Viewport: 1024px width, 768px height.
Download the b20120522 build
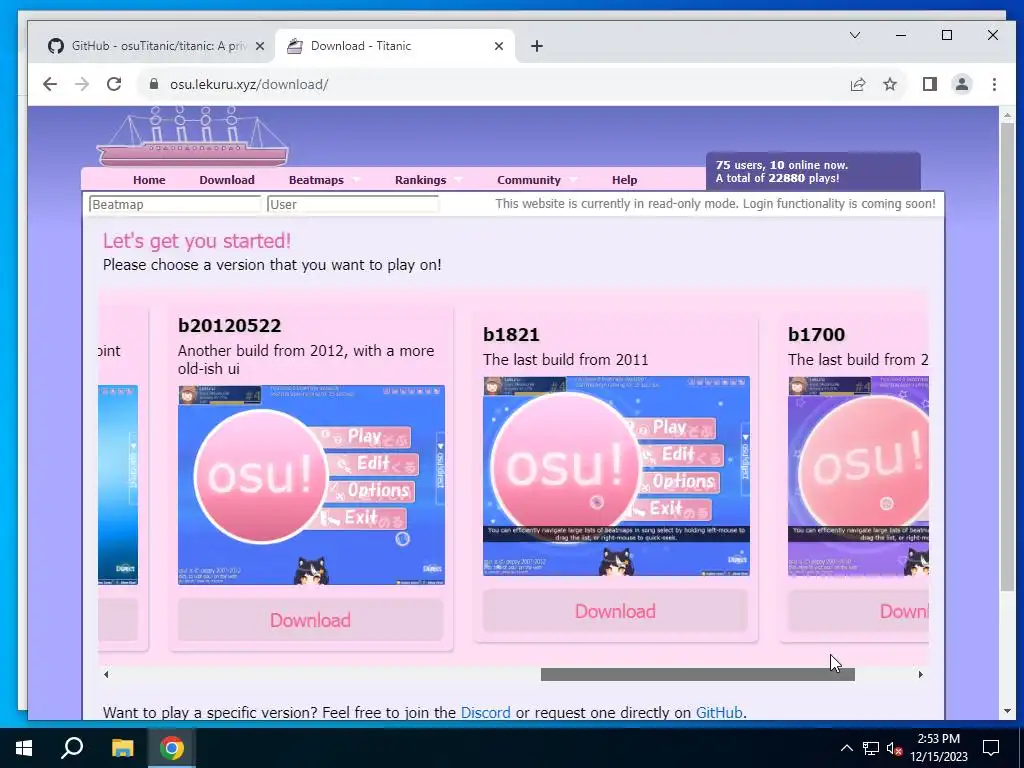pos(310,620)
